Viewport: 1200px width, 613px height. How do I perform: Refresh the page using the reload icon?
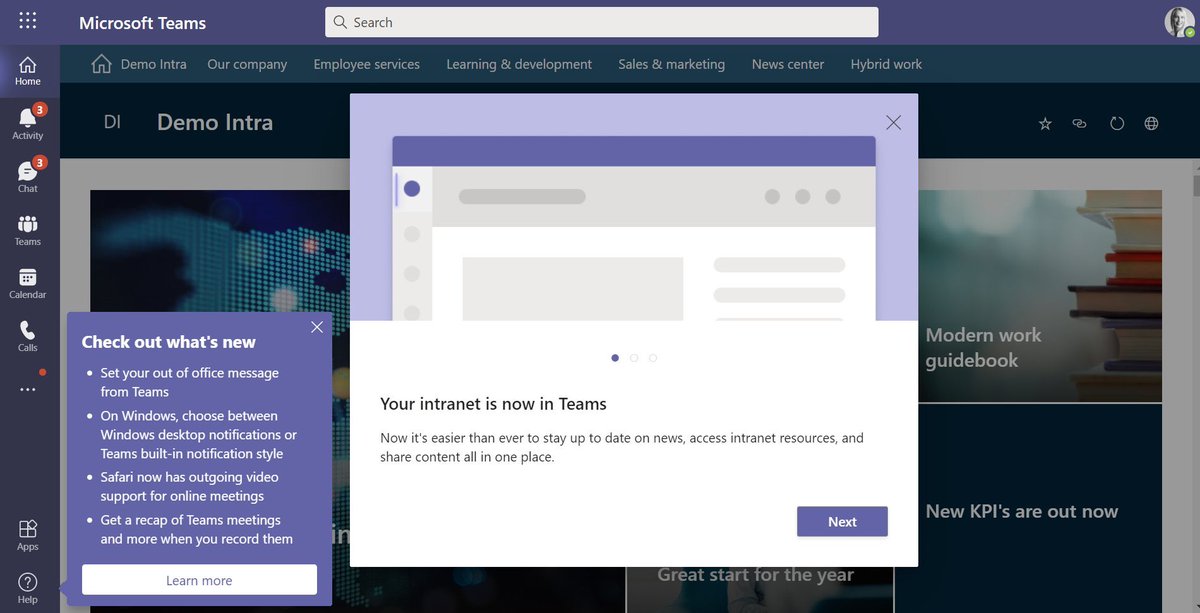pos(1116,123)
